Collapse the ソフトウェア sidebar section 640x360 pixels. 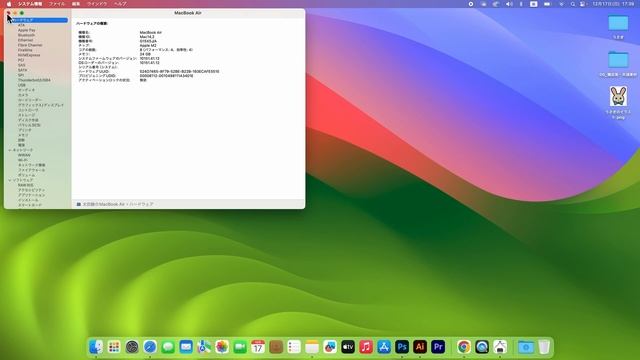coord(10,180)
